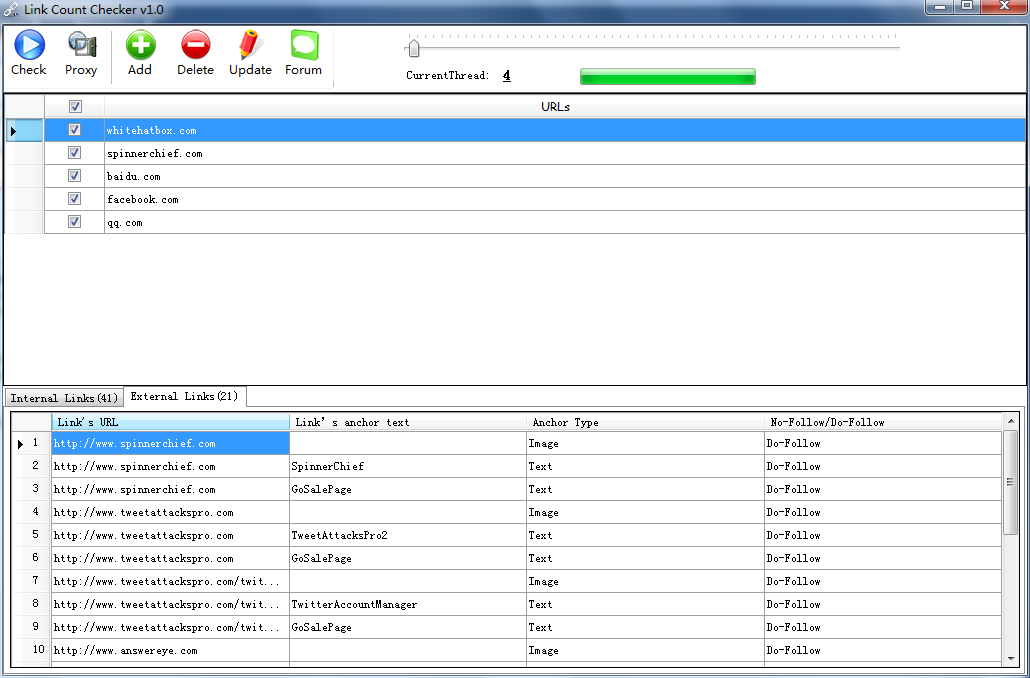Click the thread count slider handle
The height and width of the screenshot is (678, 1030).
tap(413, 48)
